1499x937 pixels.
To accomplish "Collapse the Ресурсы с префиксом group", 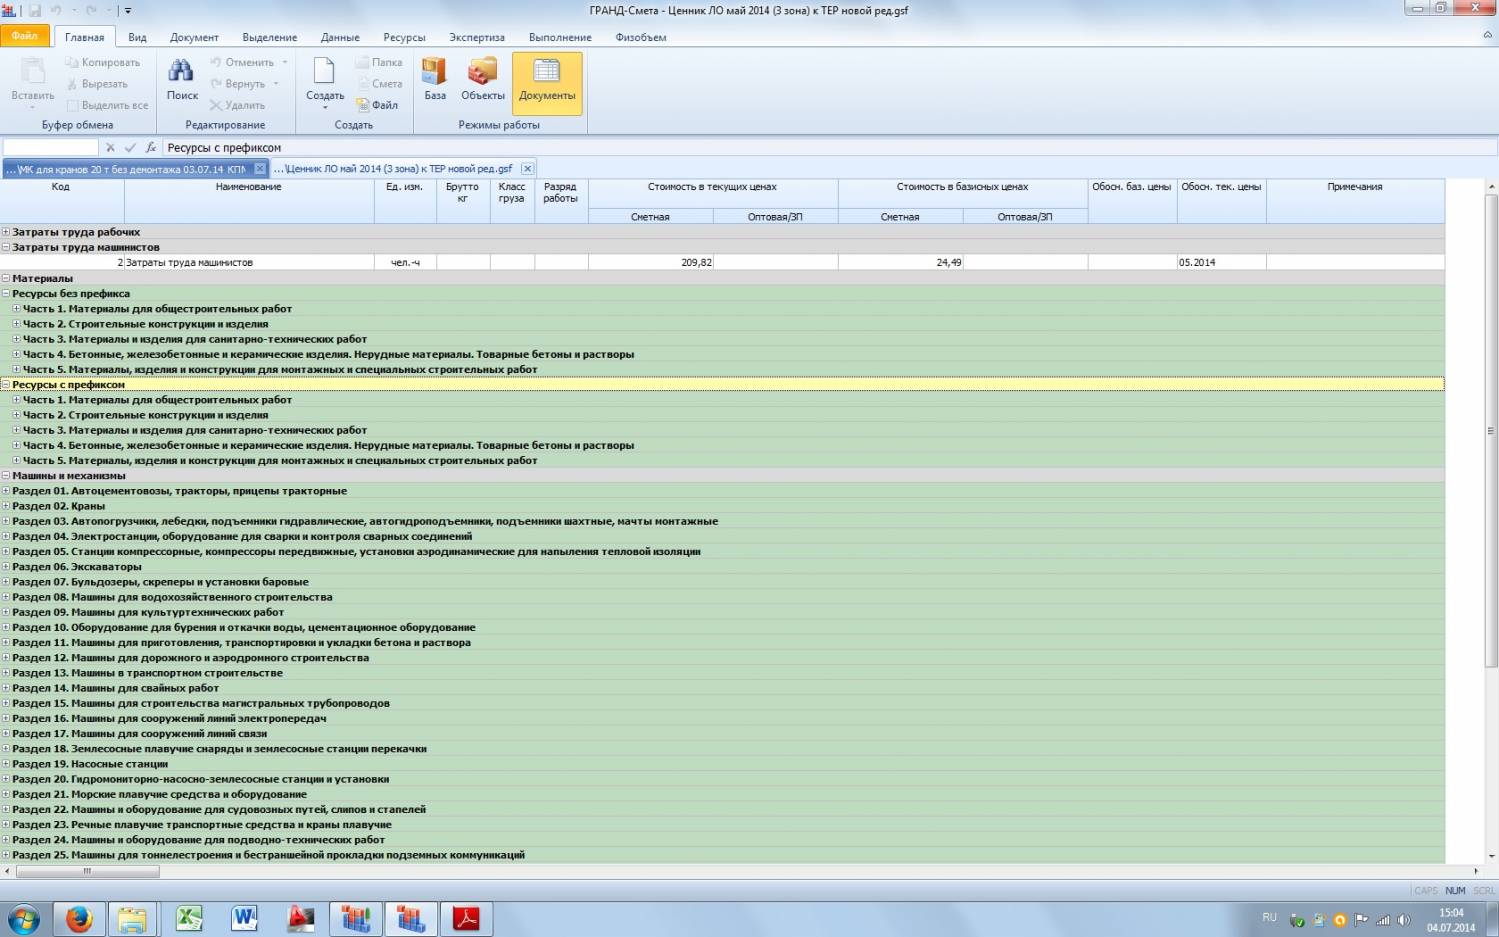I will 6,385.
